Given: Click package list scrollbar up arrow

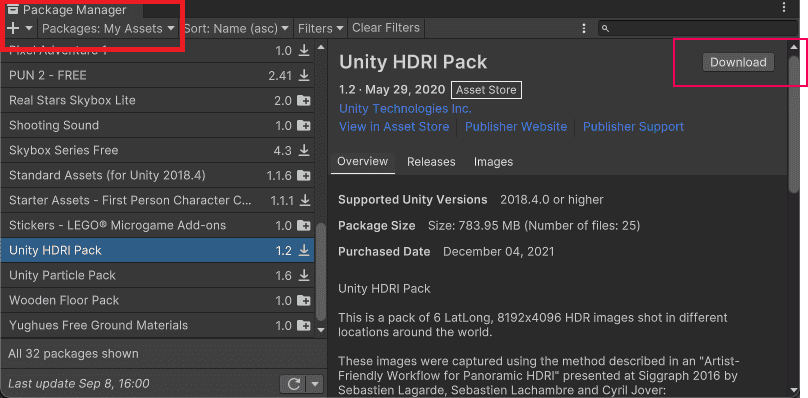Looking at the screenshot, I should point(321,47).
